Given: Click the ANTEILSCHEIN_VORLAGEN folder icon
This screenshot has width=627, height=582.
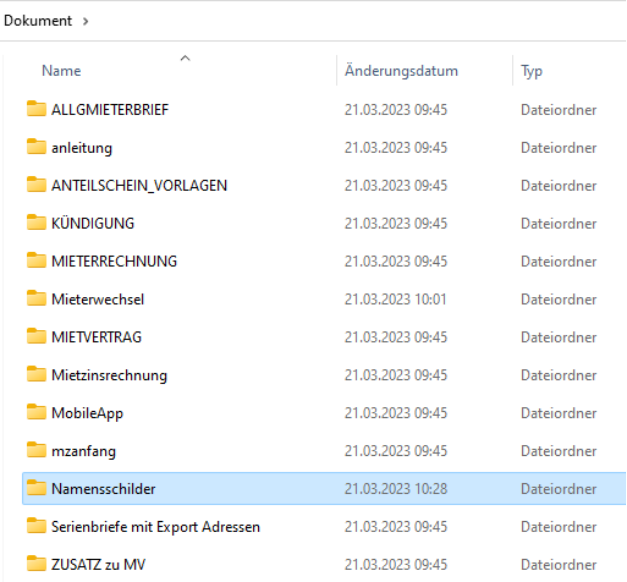Looking at the screenshot, I should 36,184.
